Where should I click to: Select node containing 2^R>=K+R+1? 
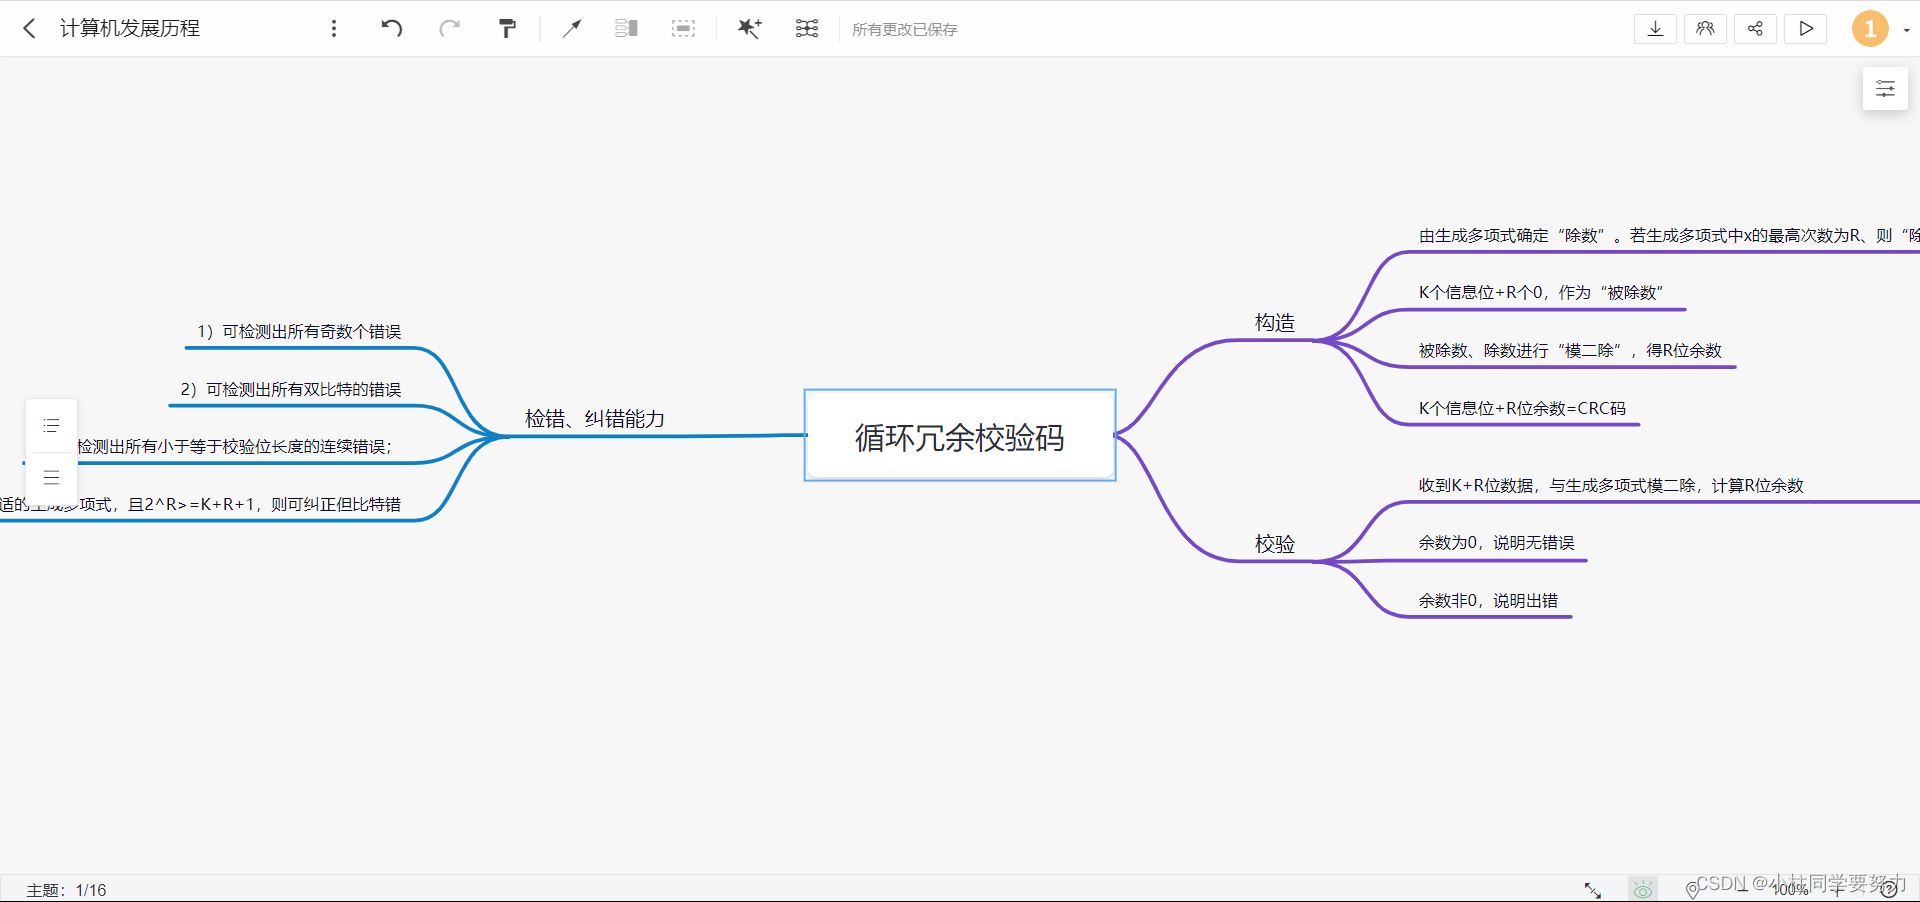tap(200, 504)
